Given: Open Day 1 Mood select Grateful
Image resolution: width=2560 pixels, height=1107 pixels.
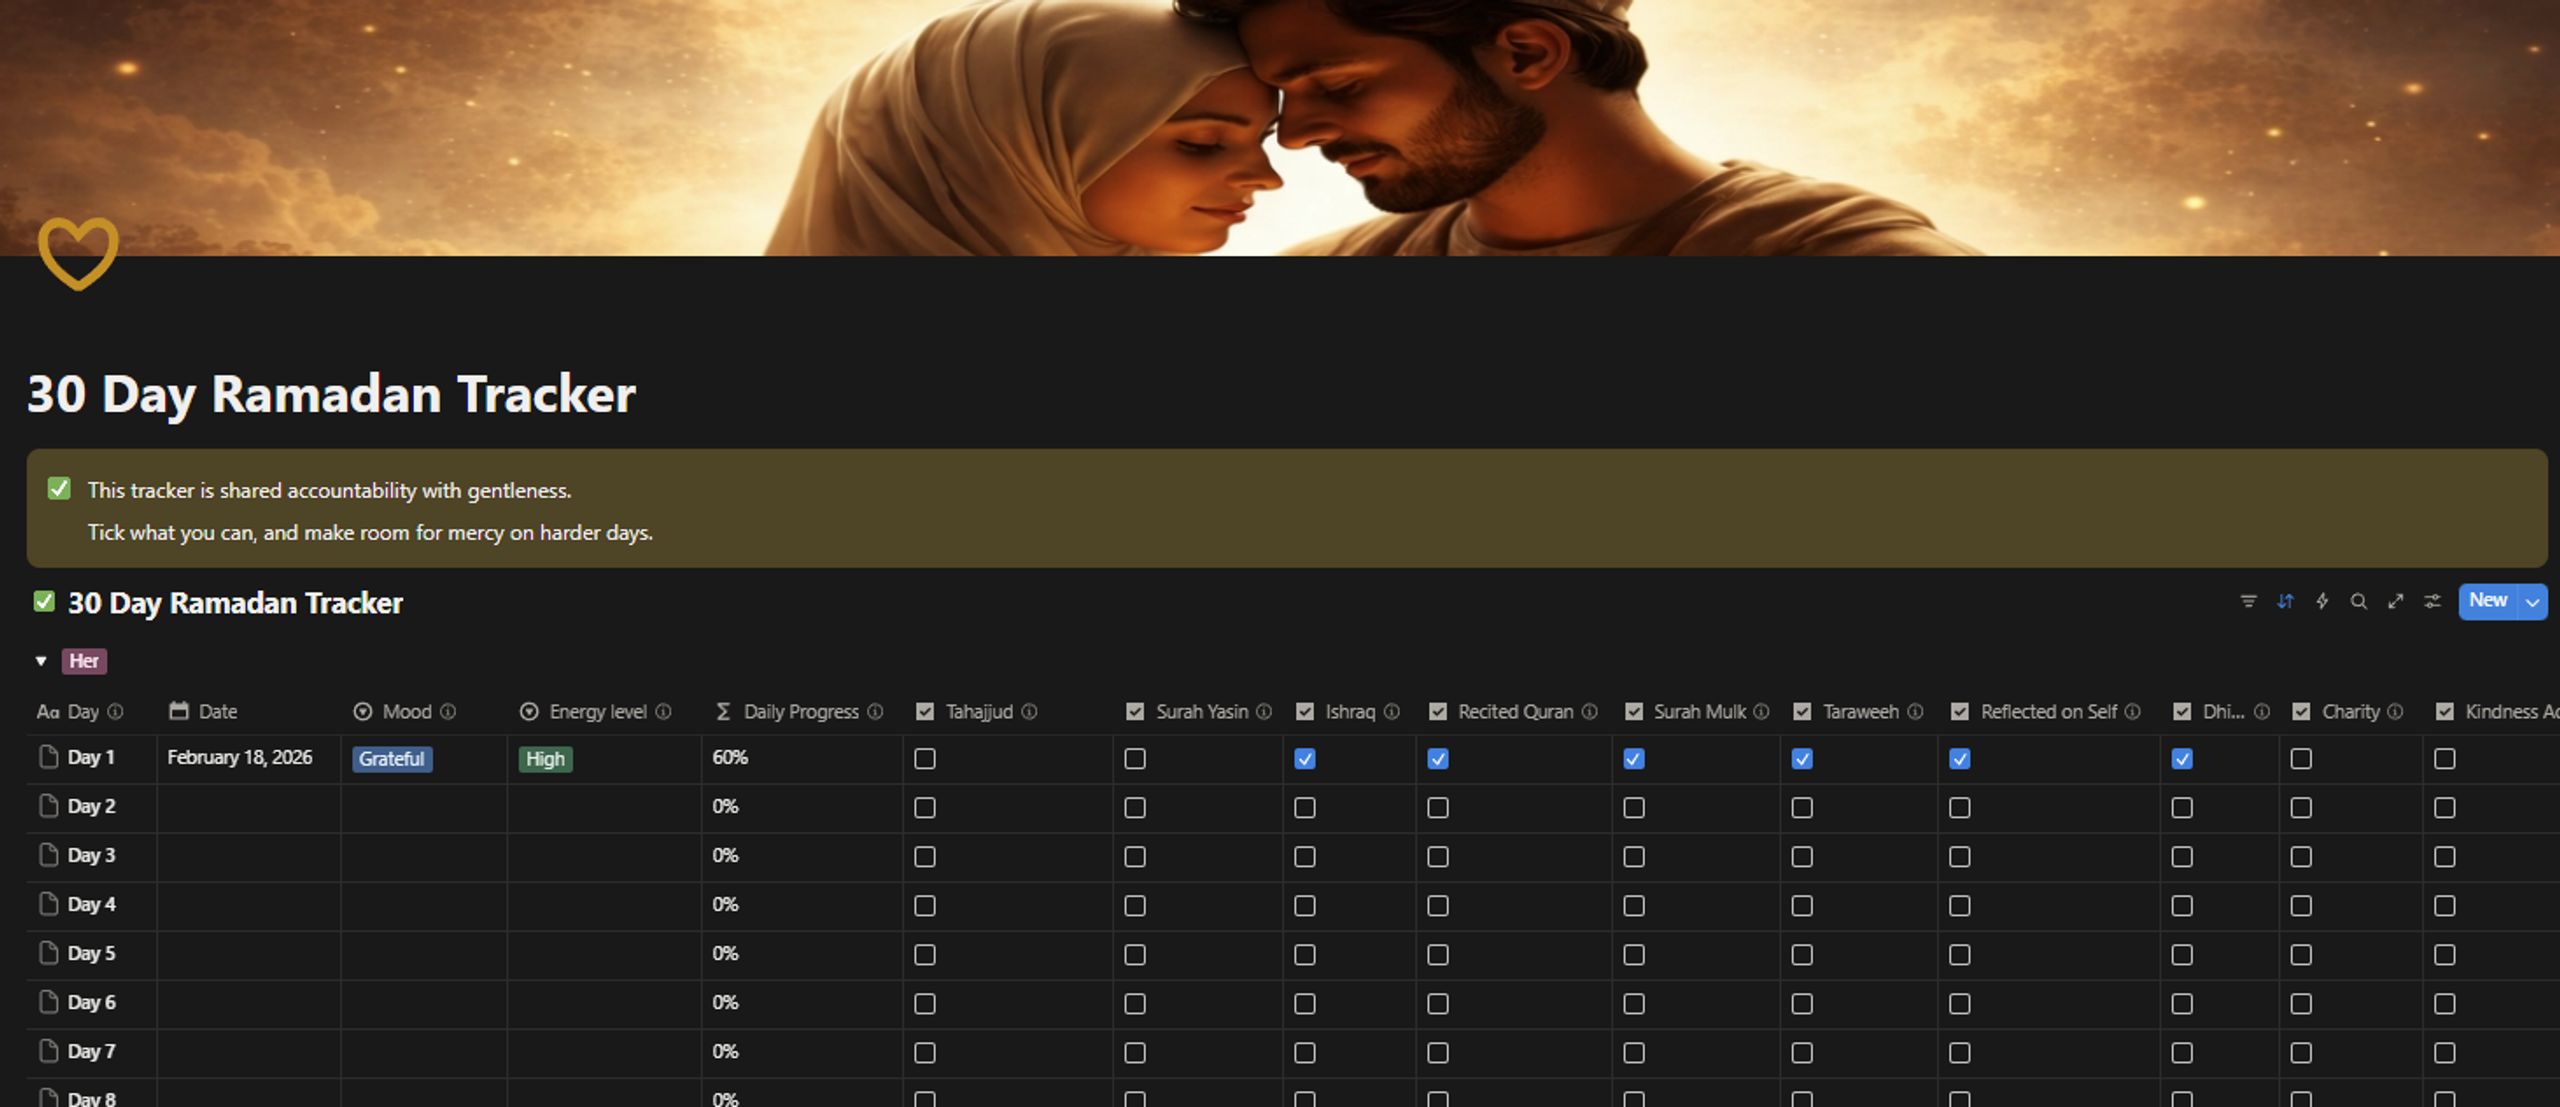Looking at the screenshot, I should pos(392,759).
